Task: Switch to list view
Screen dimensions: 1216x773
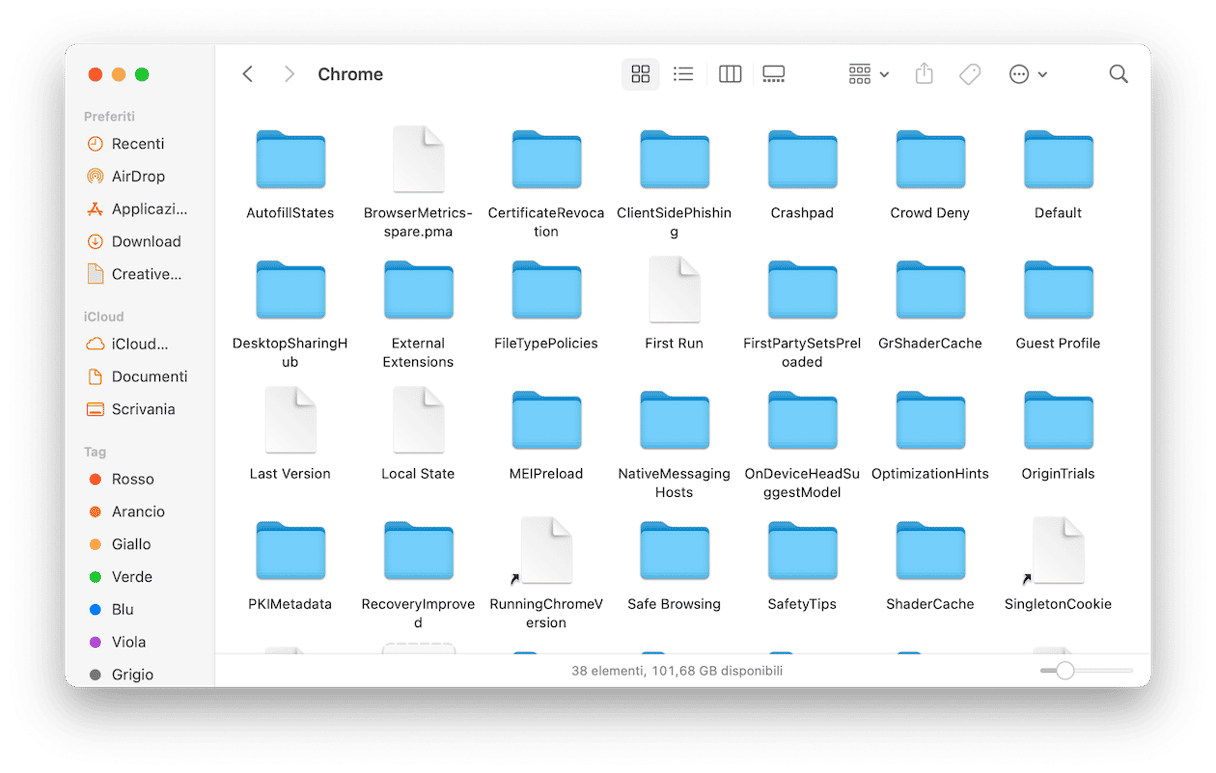Action: (683, 74)
